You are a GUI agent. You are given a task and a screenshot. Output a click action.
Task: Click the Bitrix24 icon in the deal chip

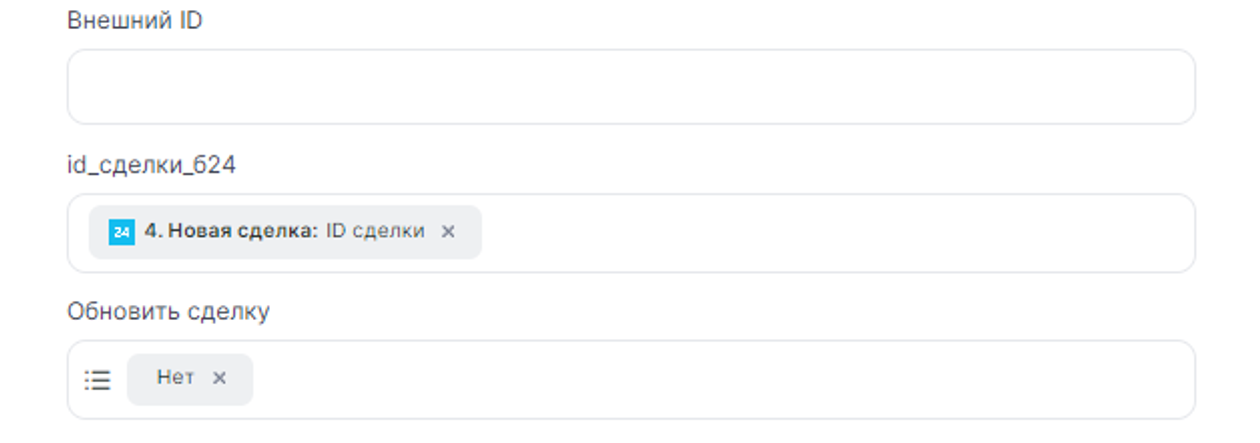(121, 232)
